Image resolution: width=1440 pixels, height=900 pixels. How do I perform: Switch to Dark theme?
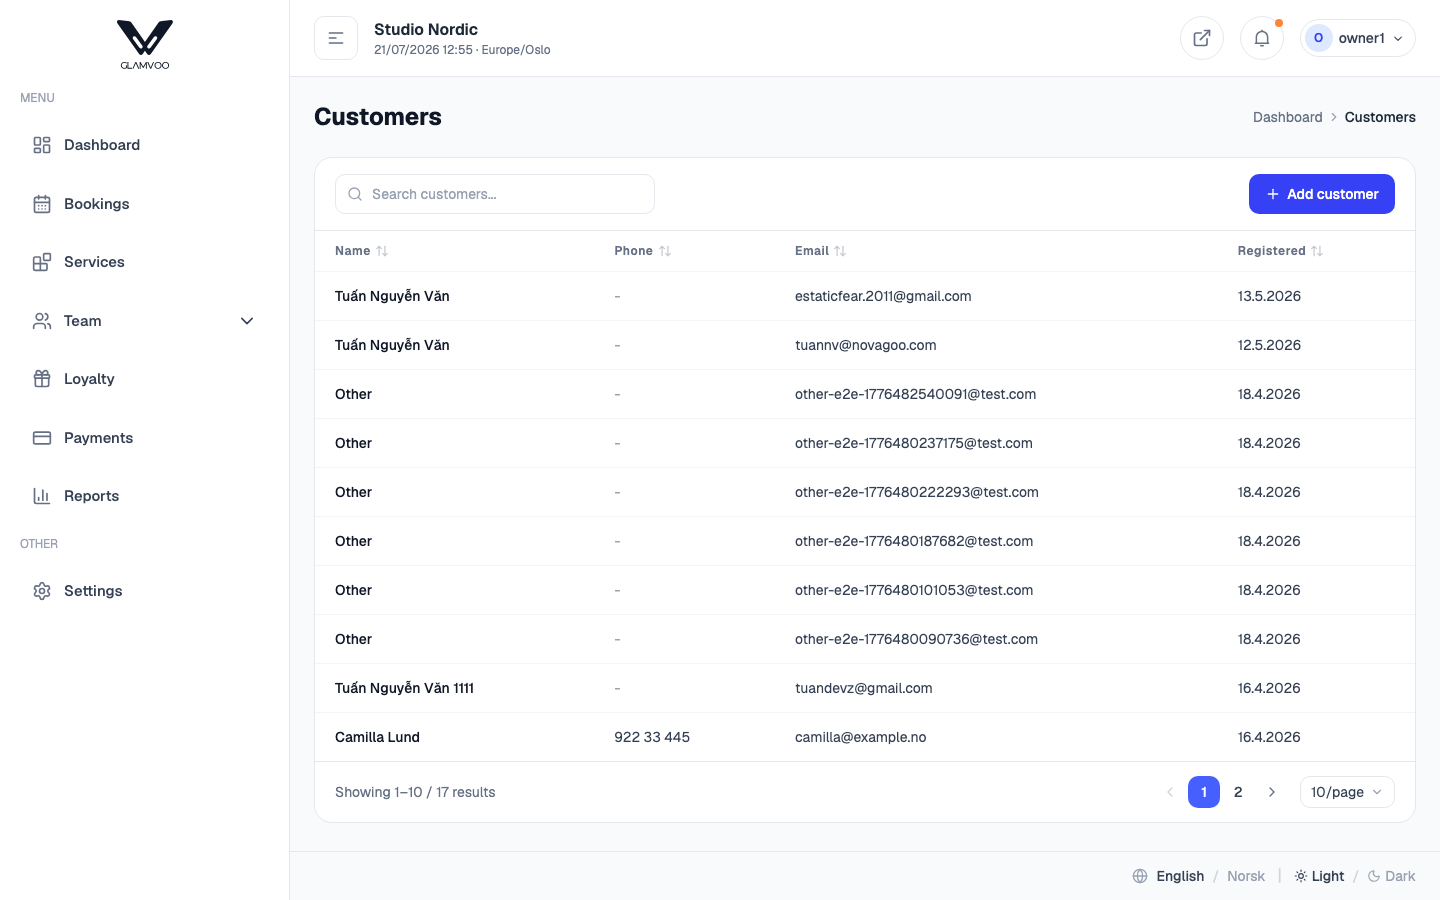pyautogui.click(x=1391, y=876)
